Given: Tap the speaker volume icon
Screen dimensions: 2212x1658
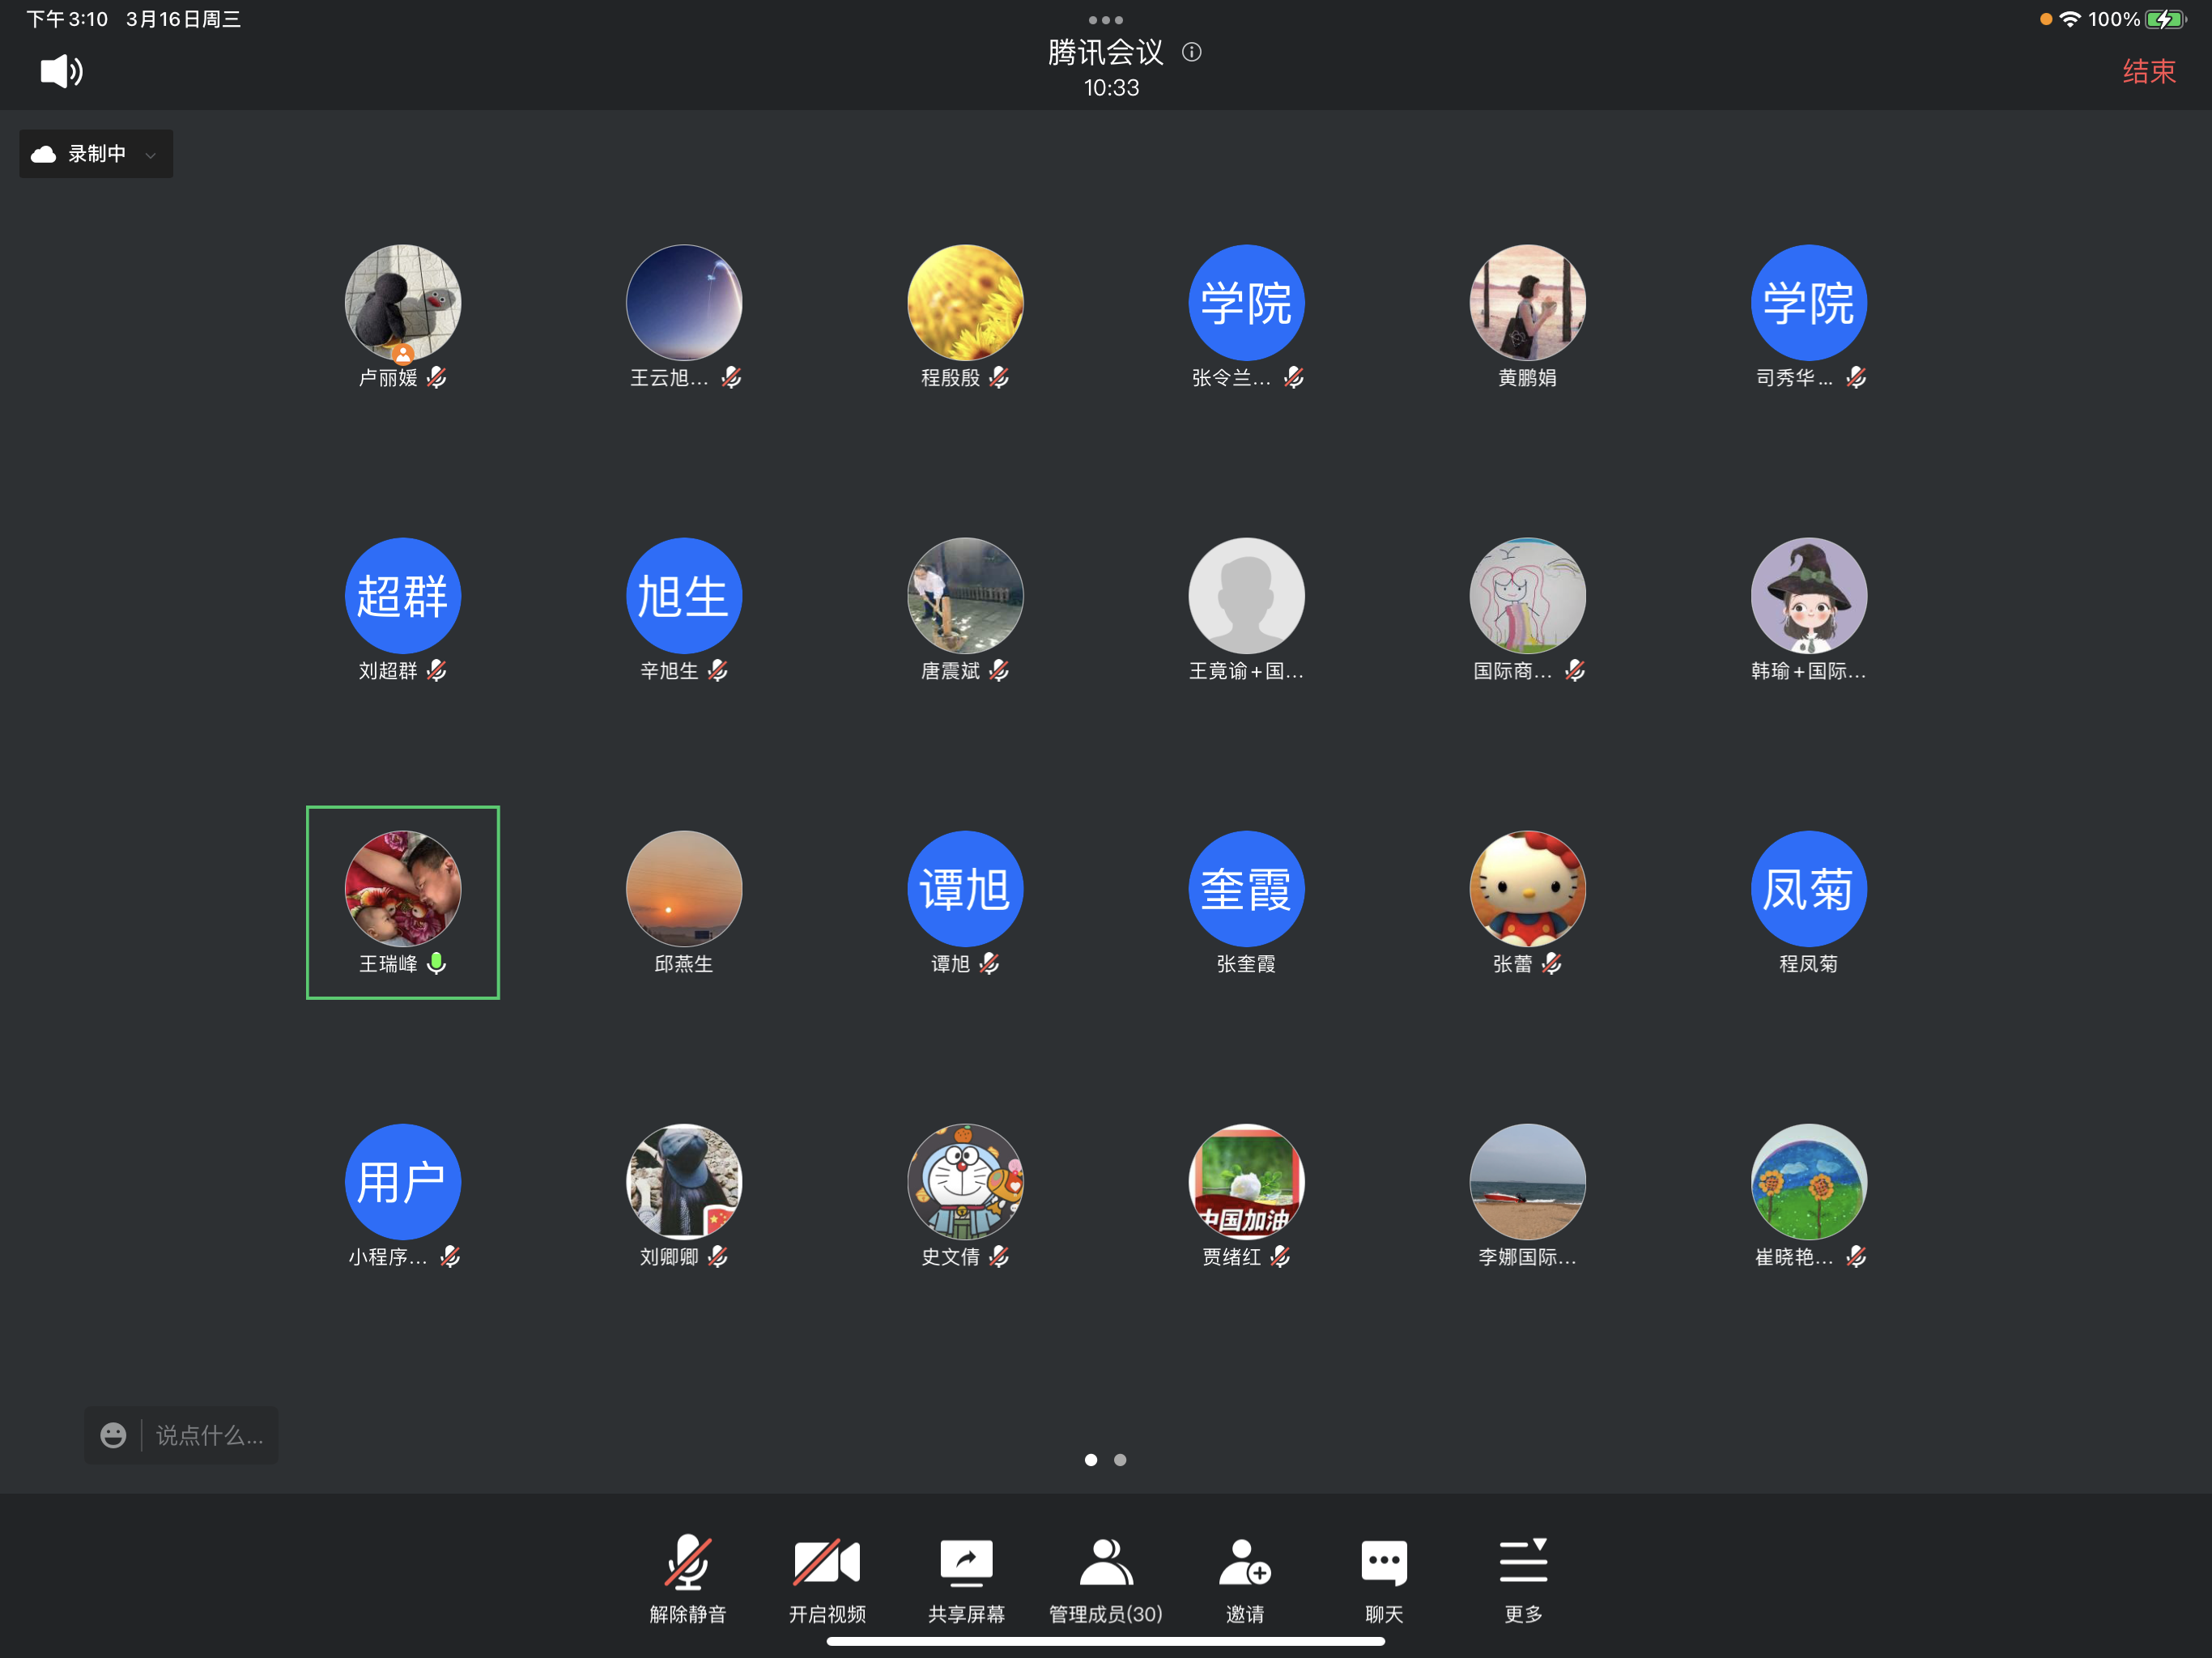Looking at the screenshot, I should point(61,71).
